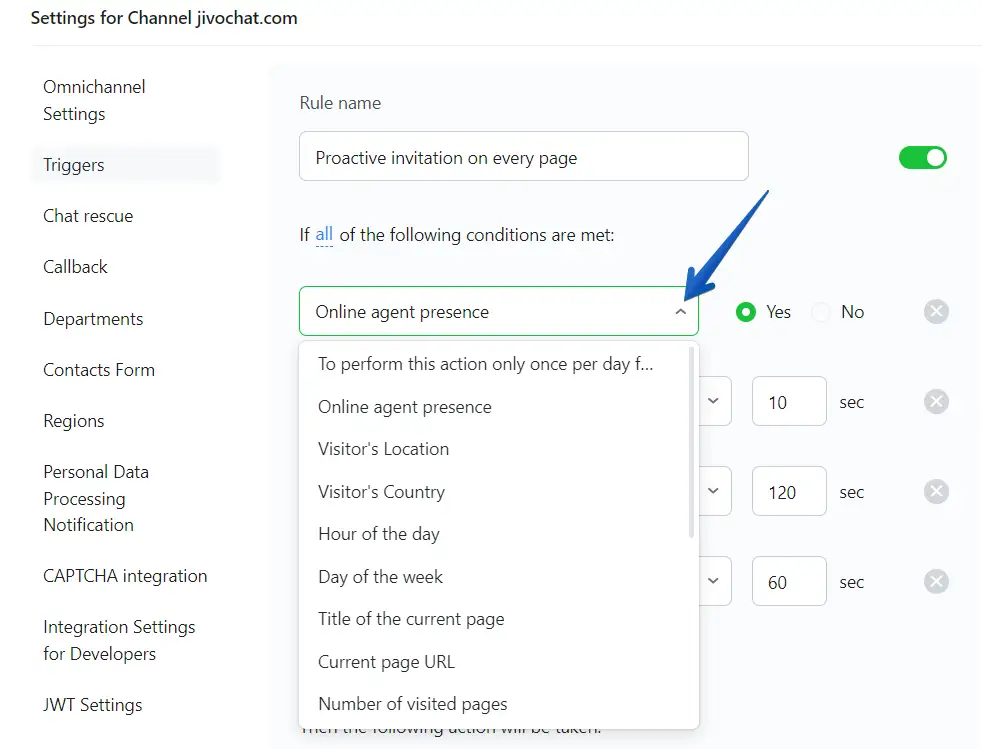Delete the condition row with 10 sec
Image resolution: width=982 pixels, height=749 pixels.
pos(935,402)
